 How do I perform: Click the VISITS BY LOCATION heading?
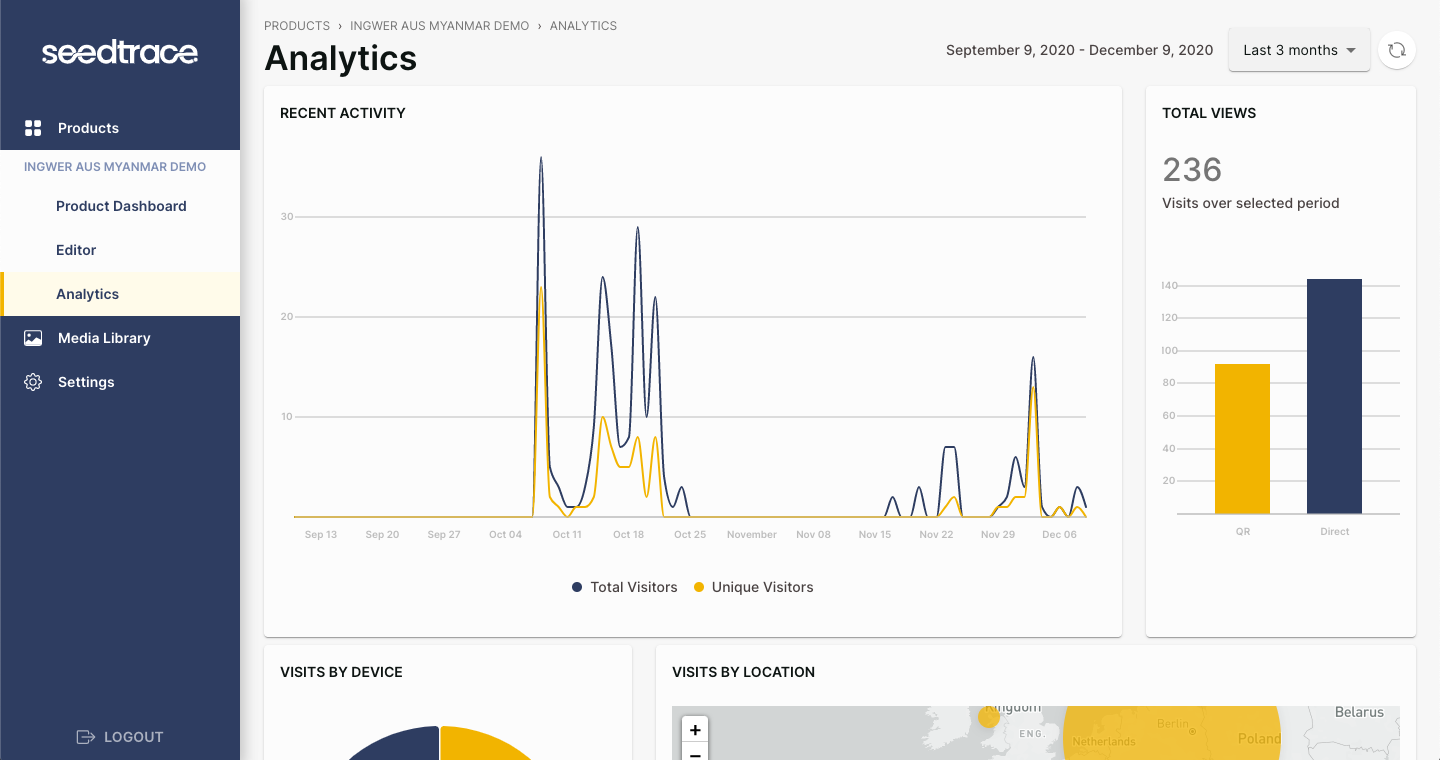click(743, 672)
